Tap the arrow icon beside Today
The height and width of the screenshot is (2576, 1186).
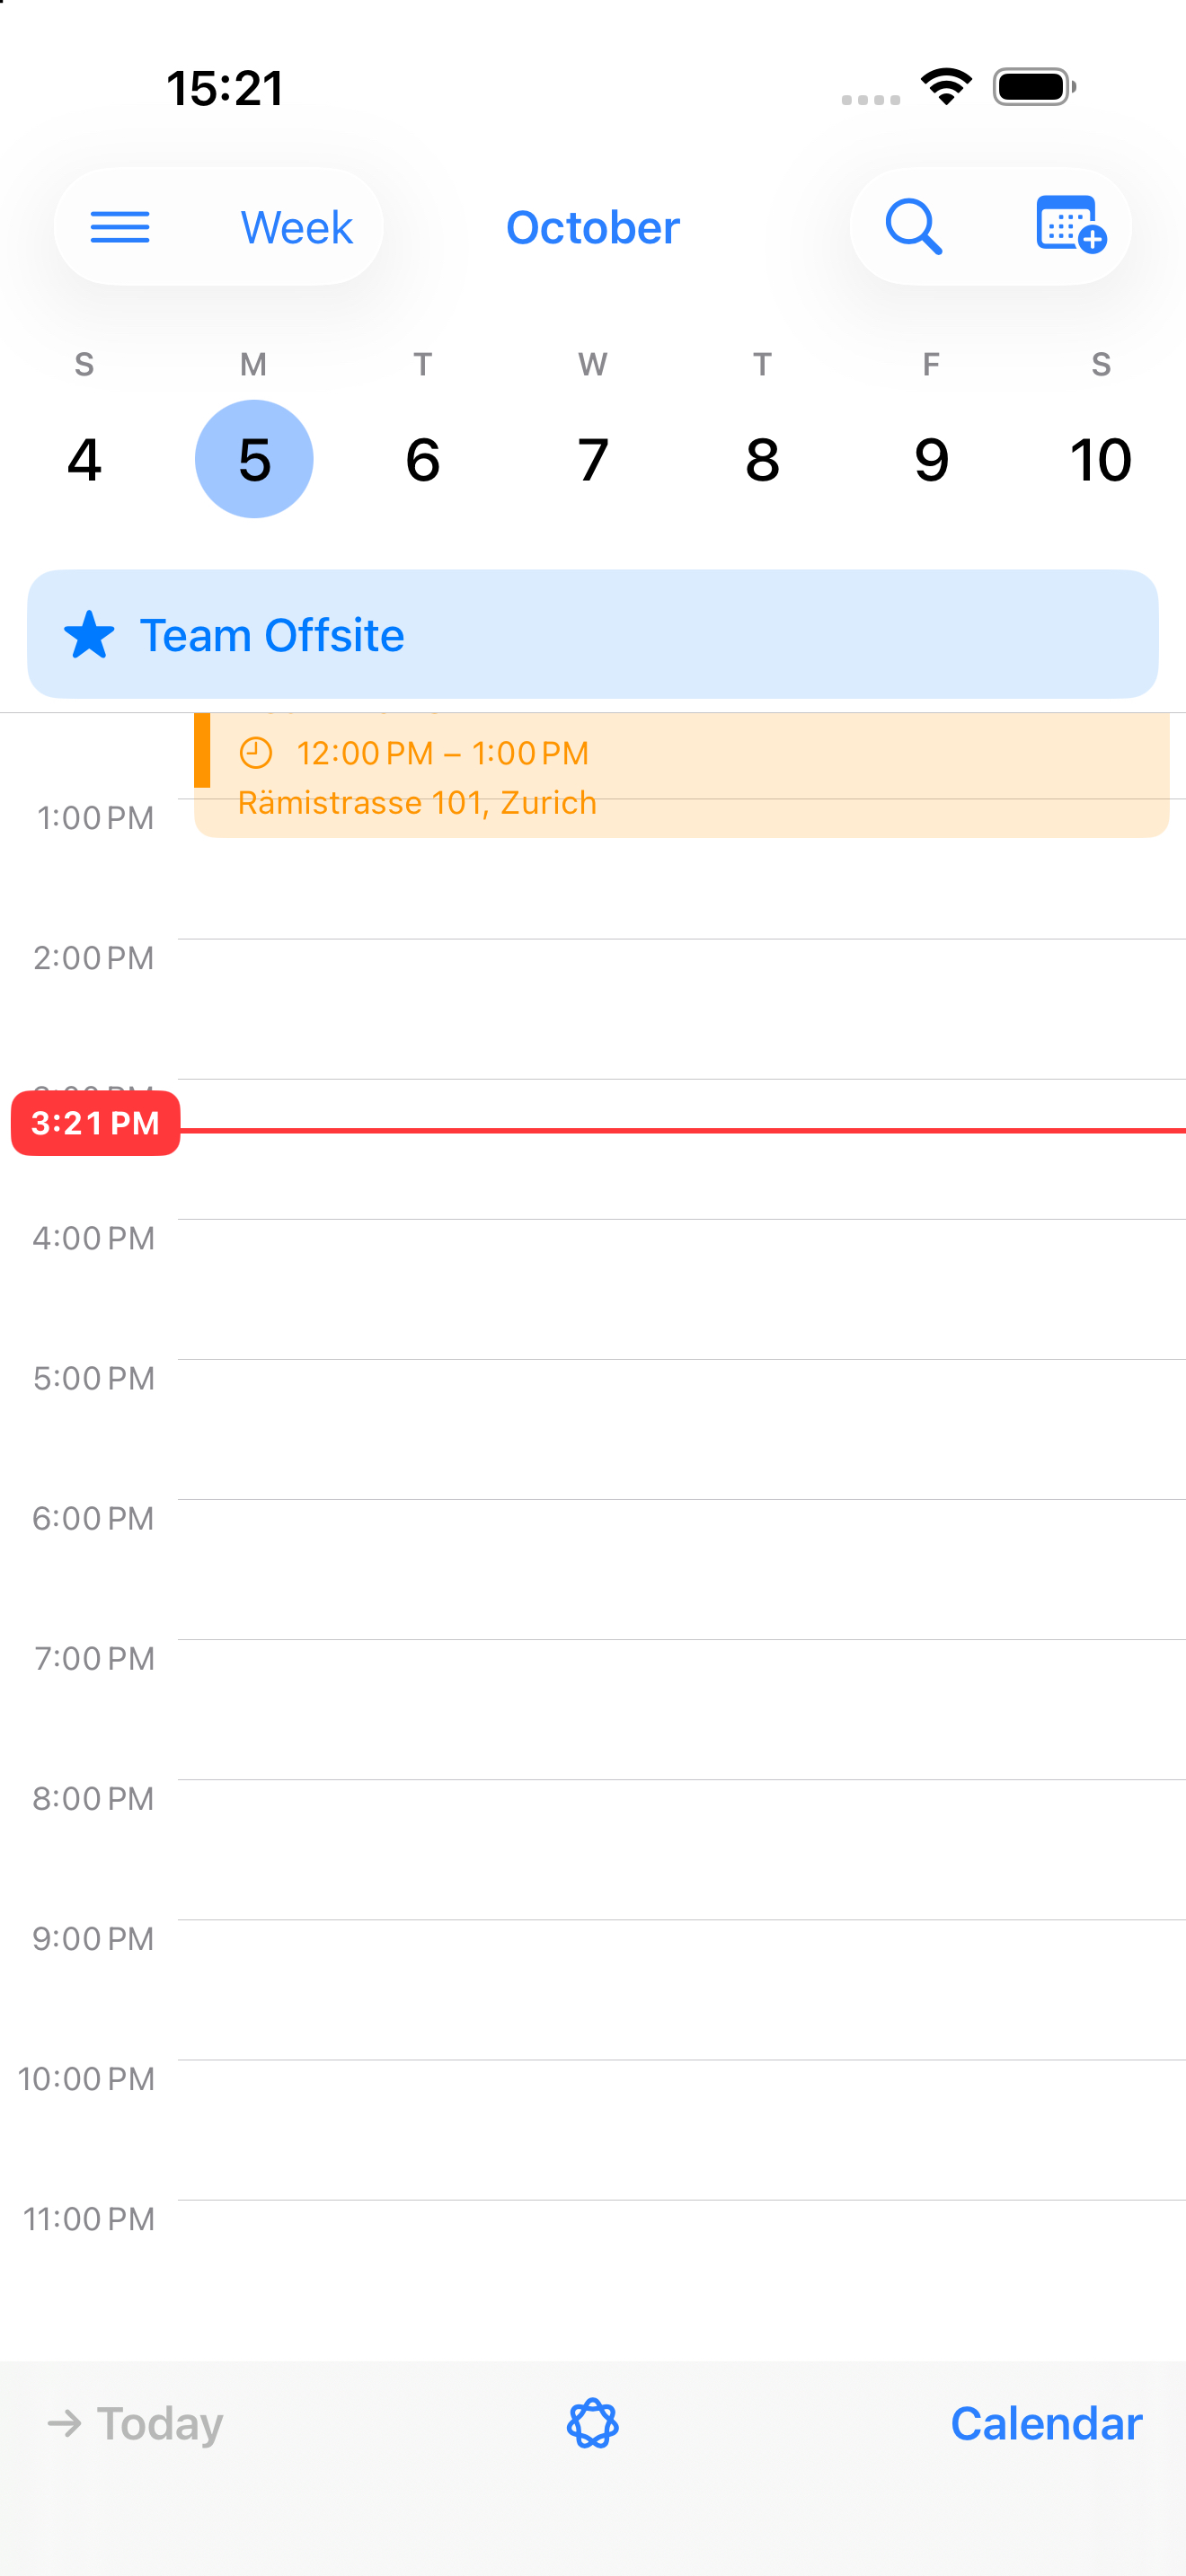tap(65, 2423)
